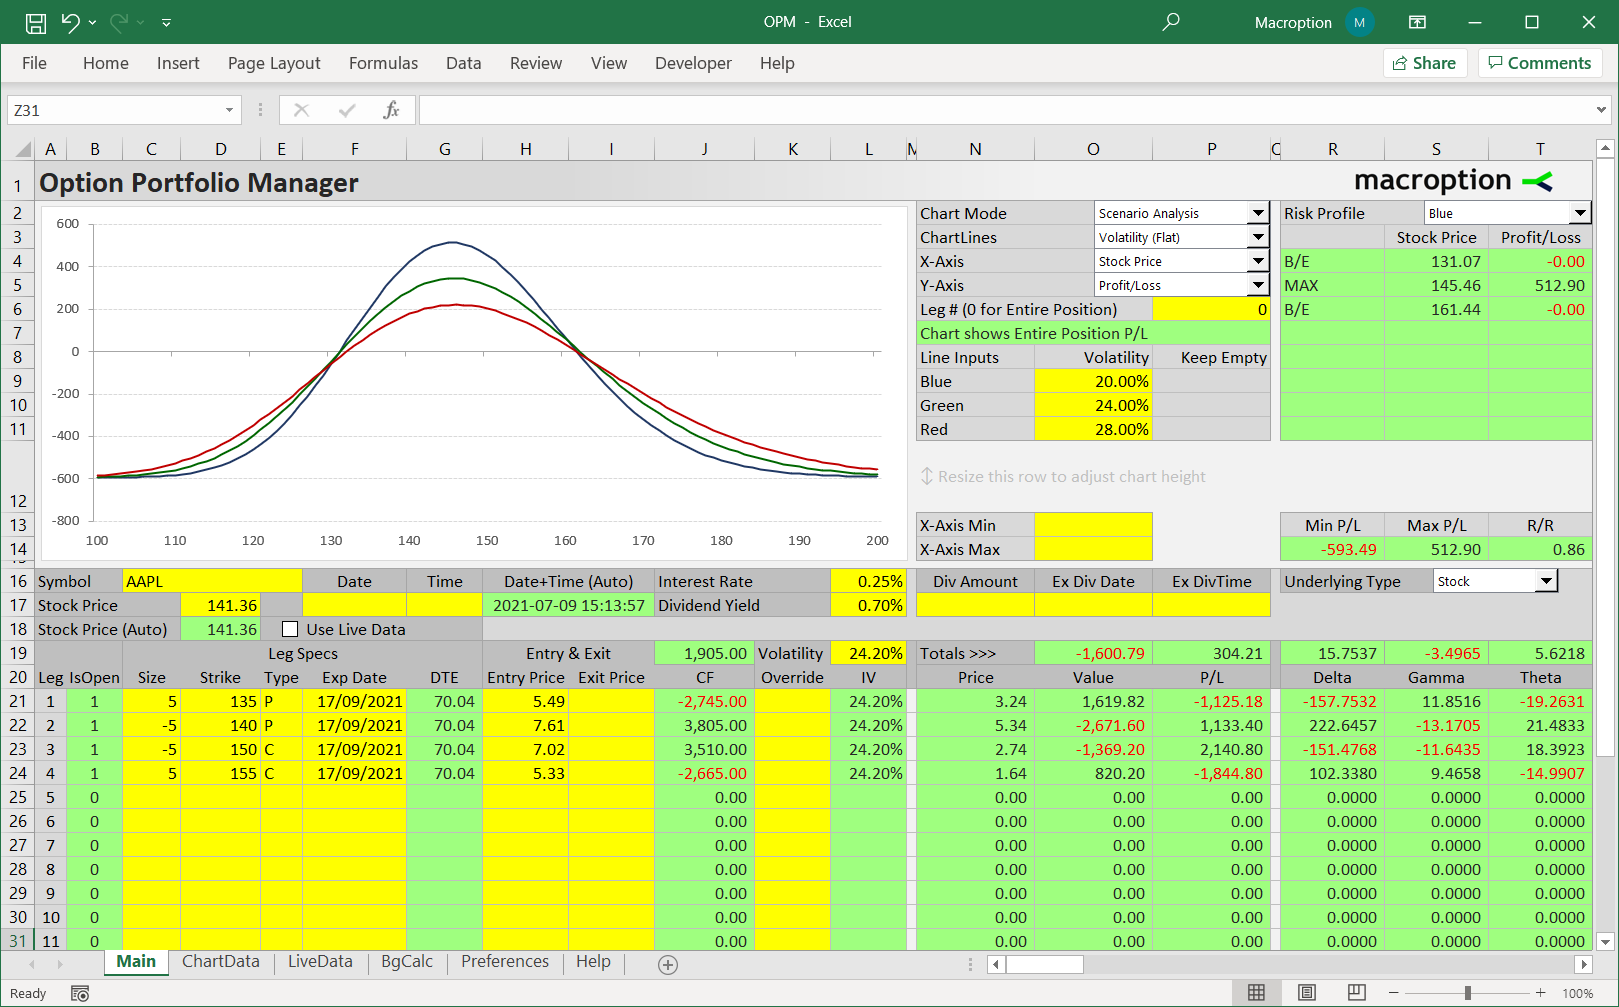Click the Undo arrow icon
Viewport: 1619px width, 1007px height.
click(70, 22)
